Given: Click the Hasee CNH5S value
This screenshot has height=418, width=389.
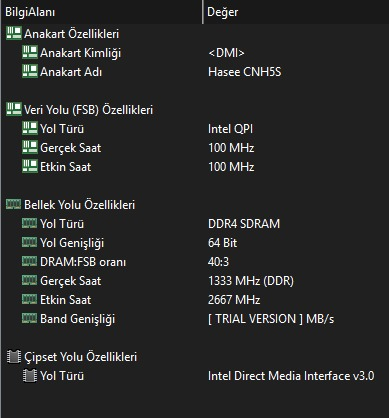Looking at the screenshot, I should coord(245,72).
